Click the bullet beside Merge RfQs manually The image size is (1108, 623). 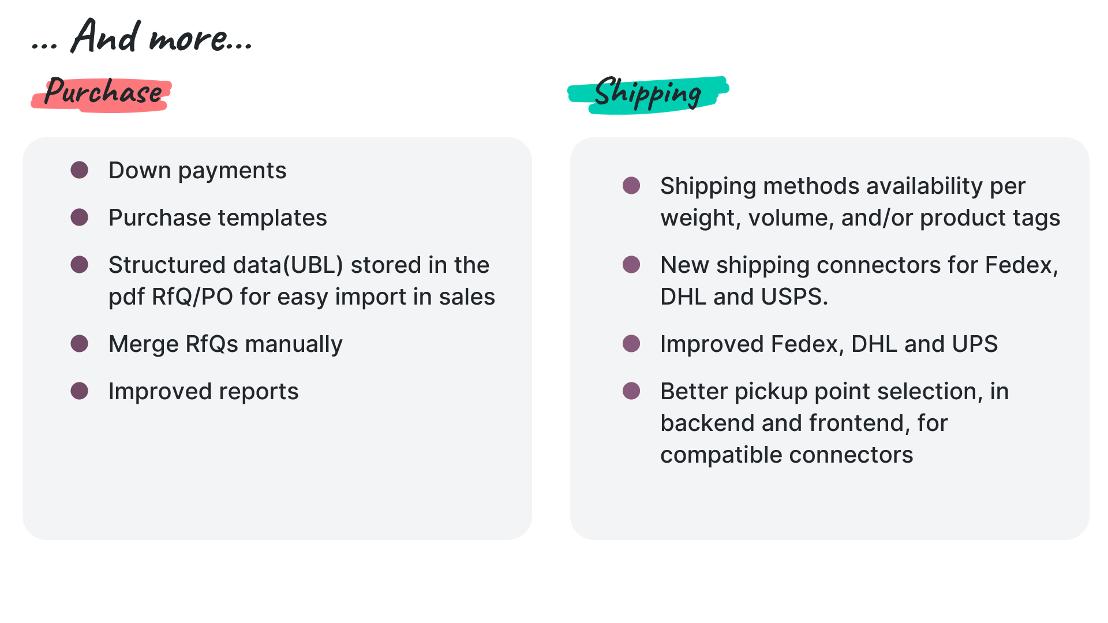(x=79, y=343)
